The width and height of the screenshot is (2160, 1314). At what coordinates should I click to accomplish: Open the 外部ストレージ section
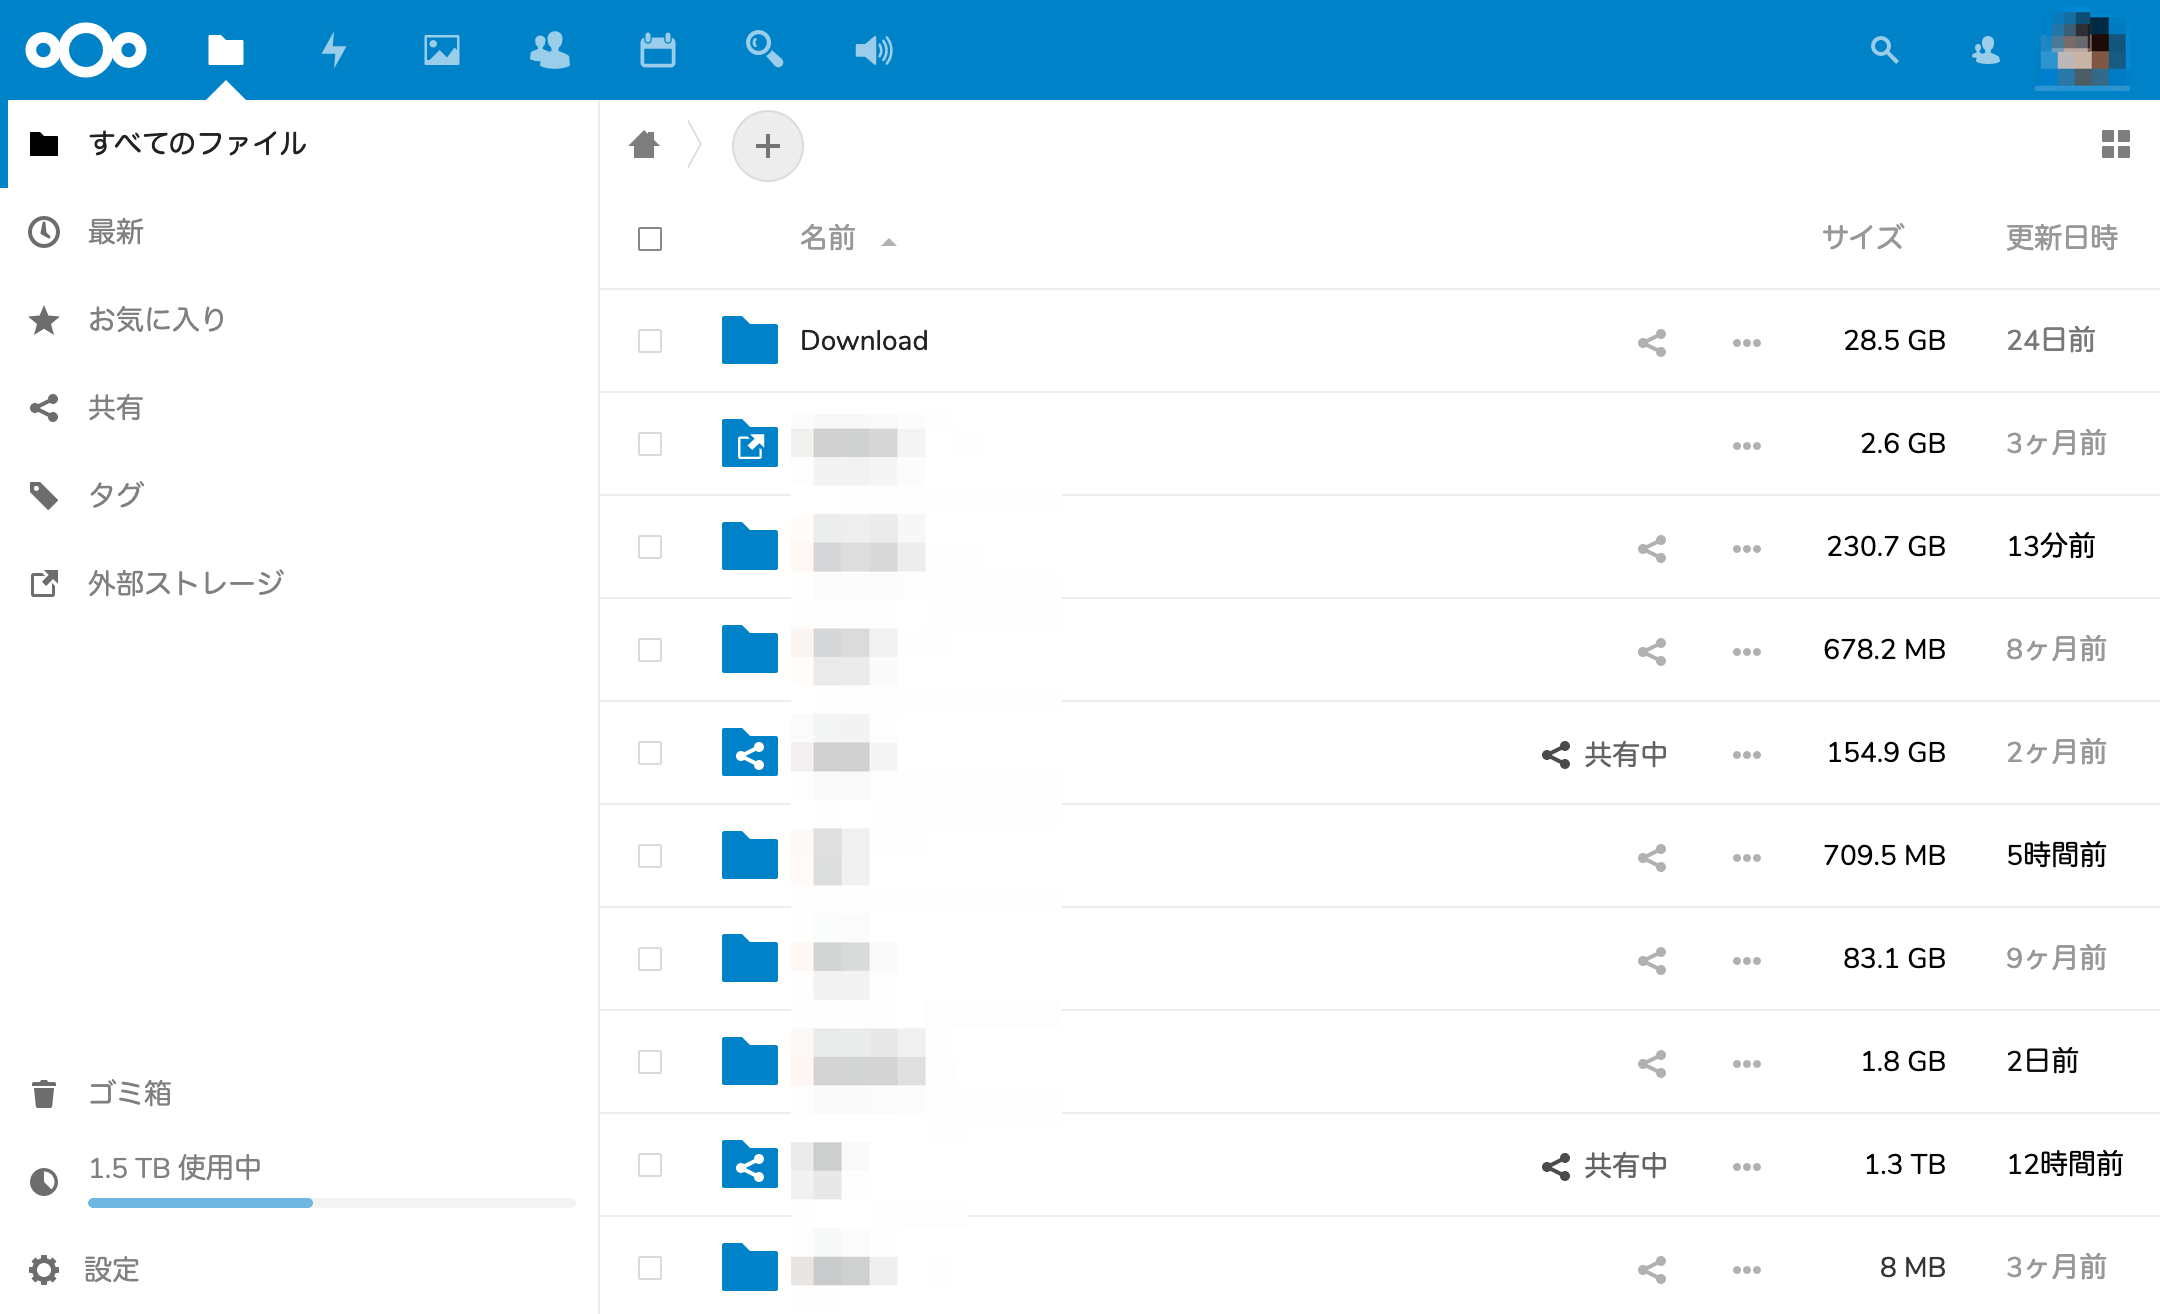coord(185,583)
